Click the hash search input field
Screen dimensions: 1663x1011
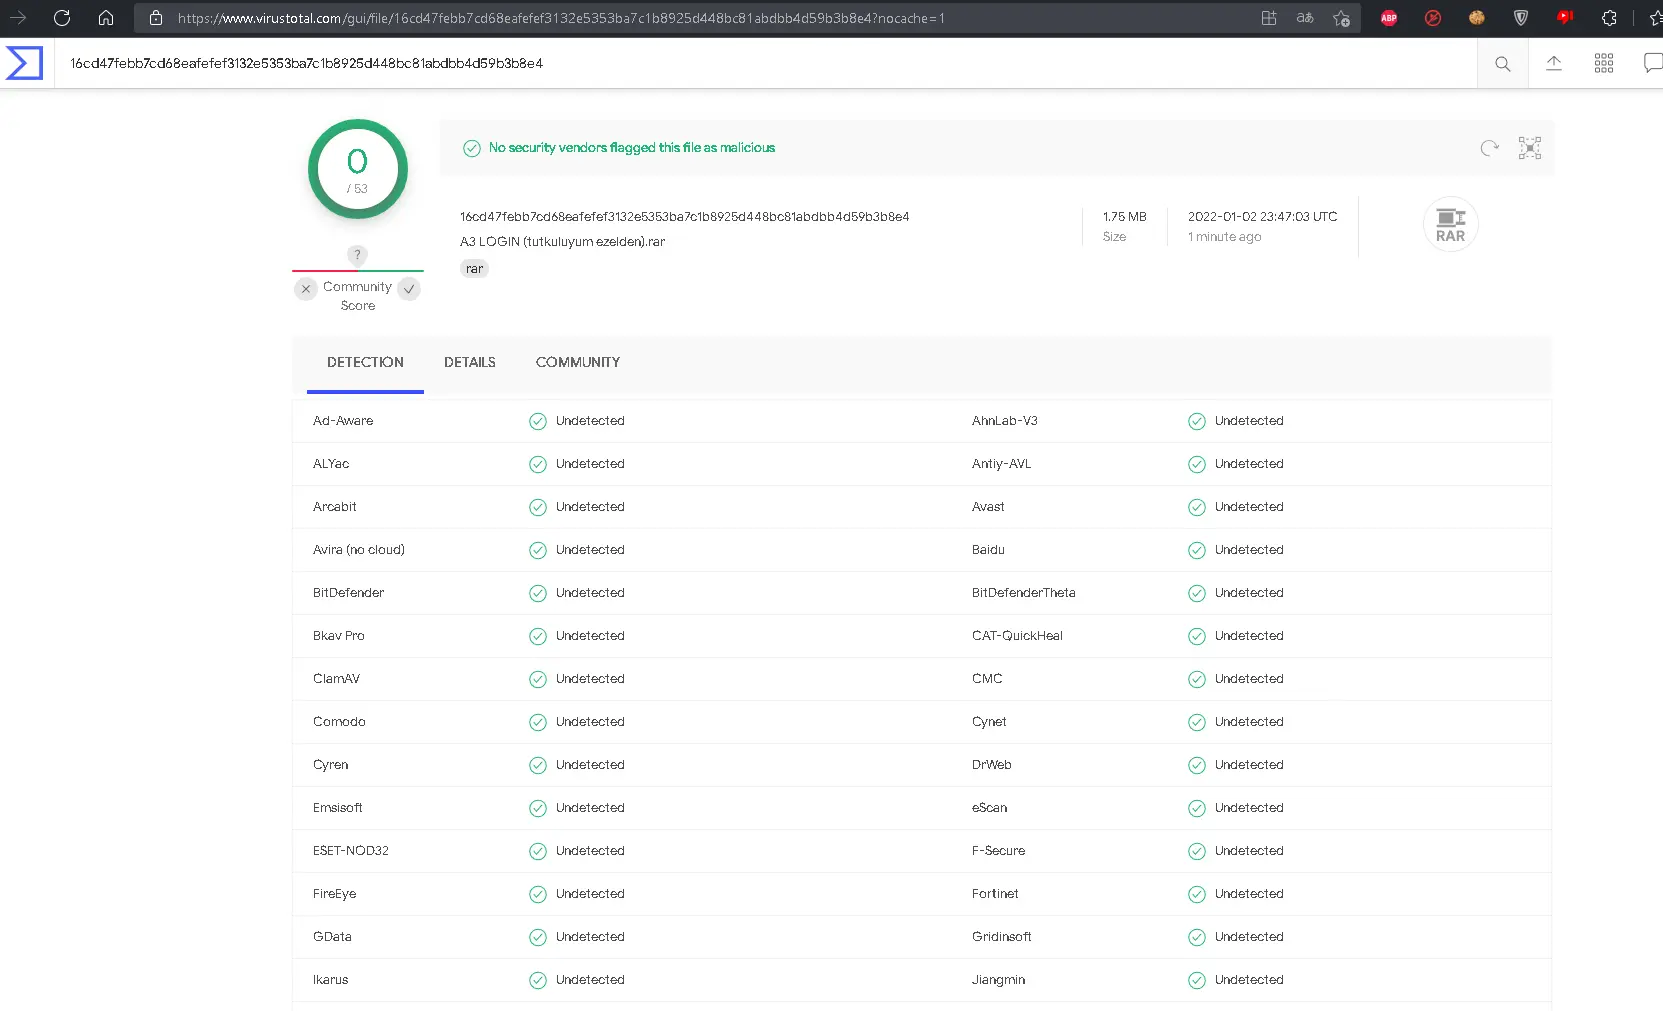[x=765, y=63]
